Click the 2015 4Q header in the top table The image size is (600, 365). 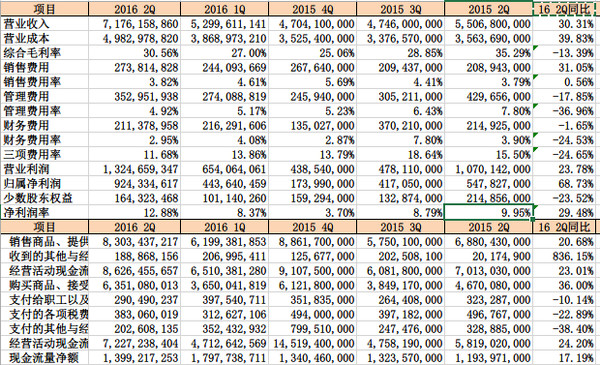[x=313, y=9]
